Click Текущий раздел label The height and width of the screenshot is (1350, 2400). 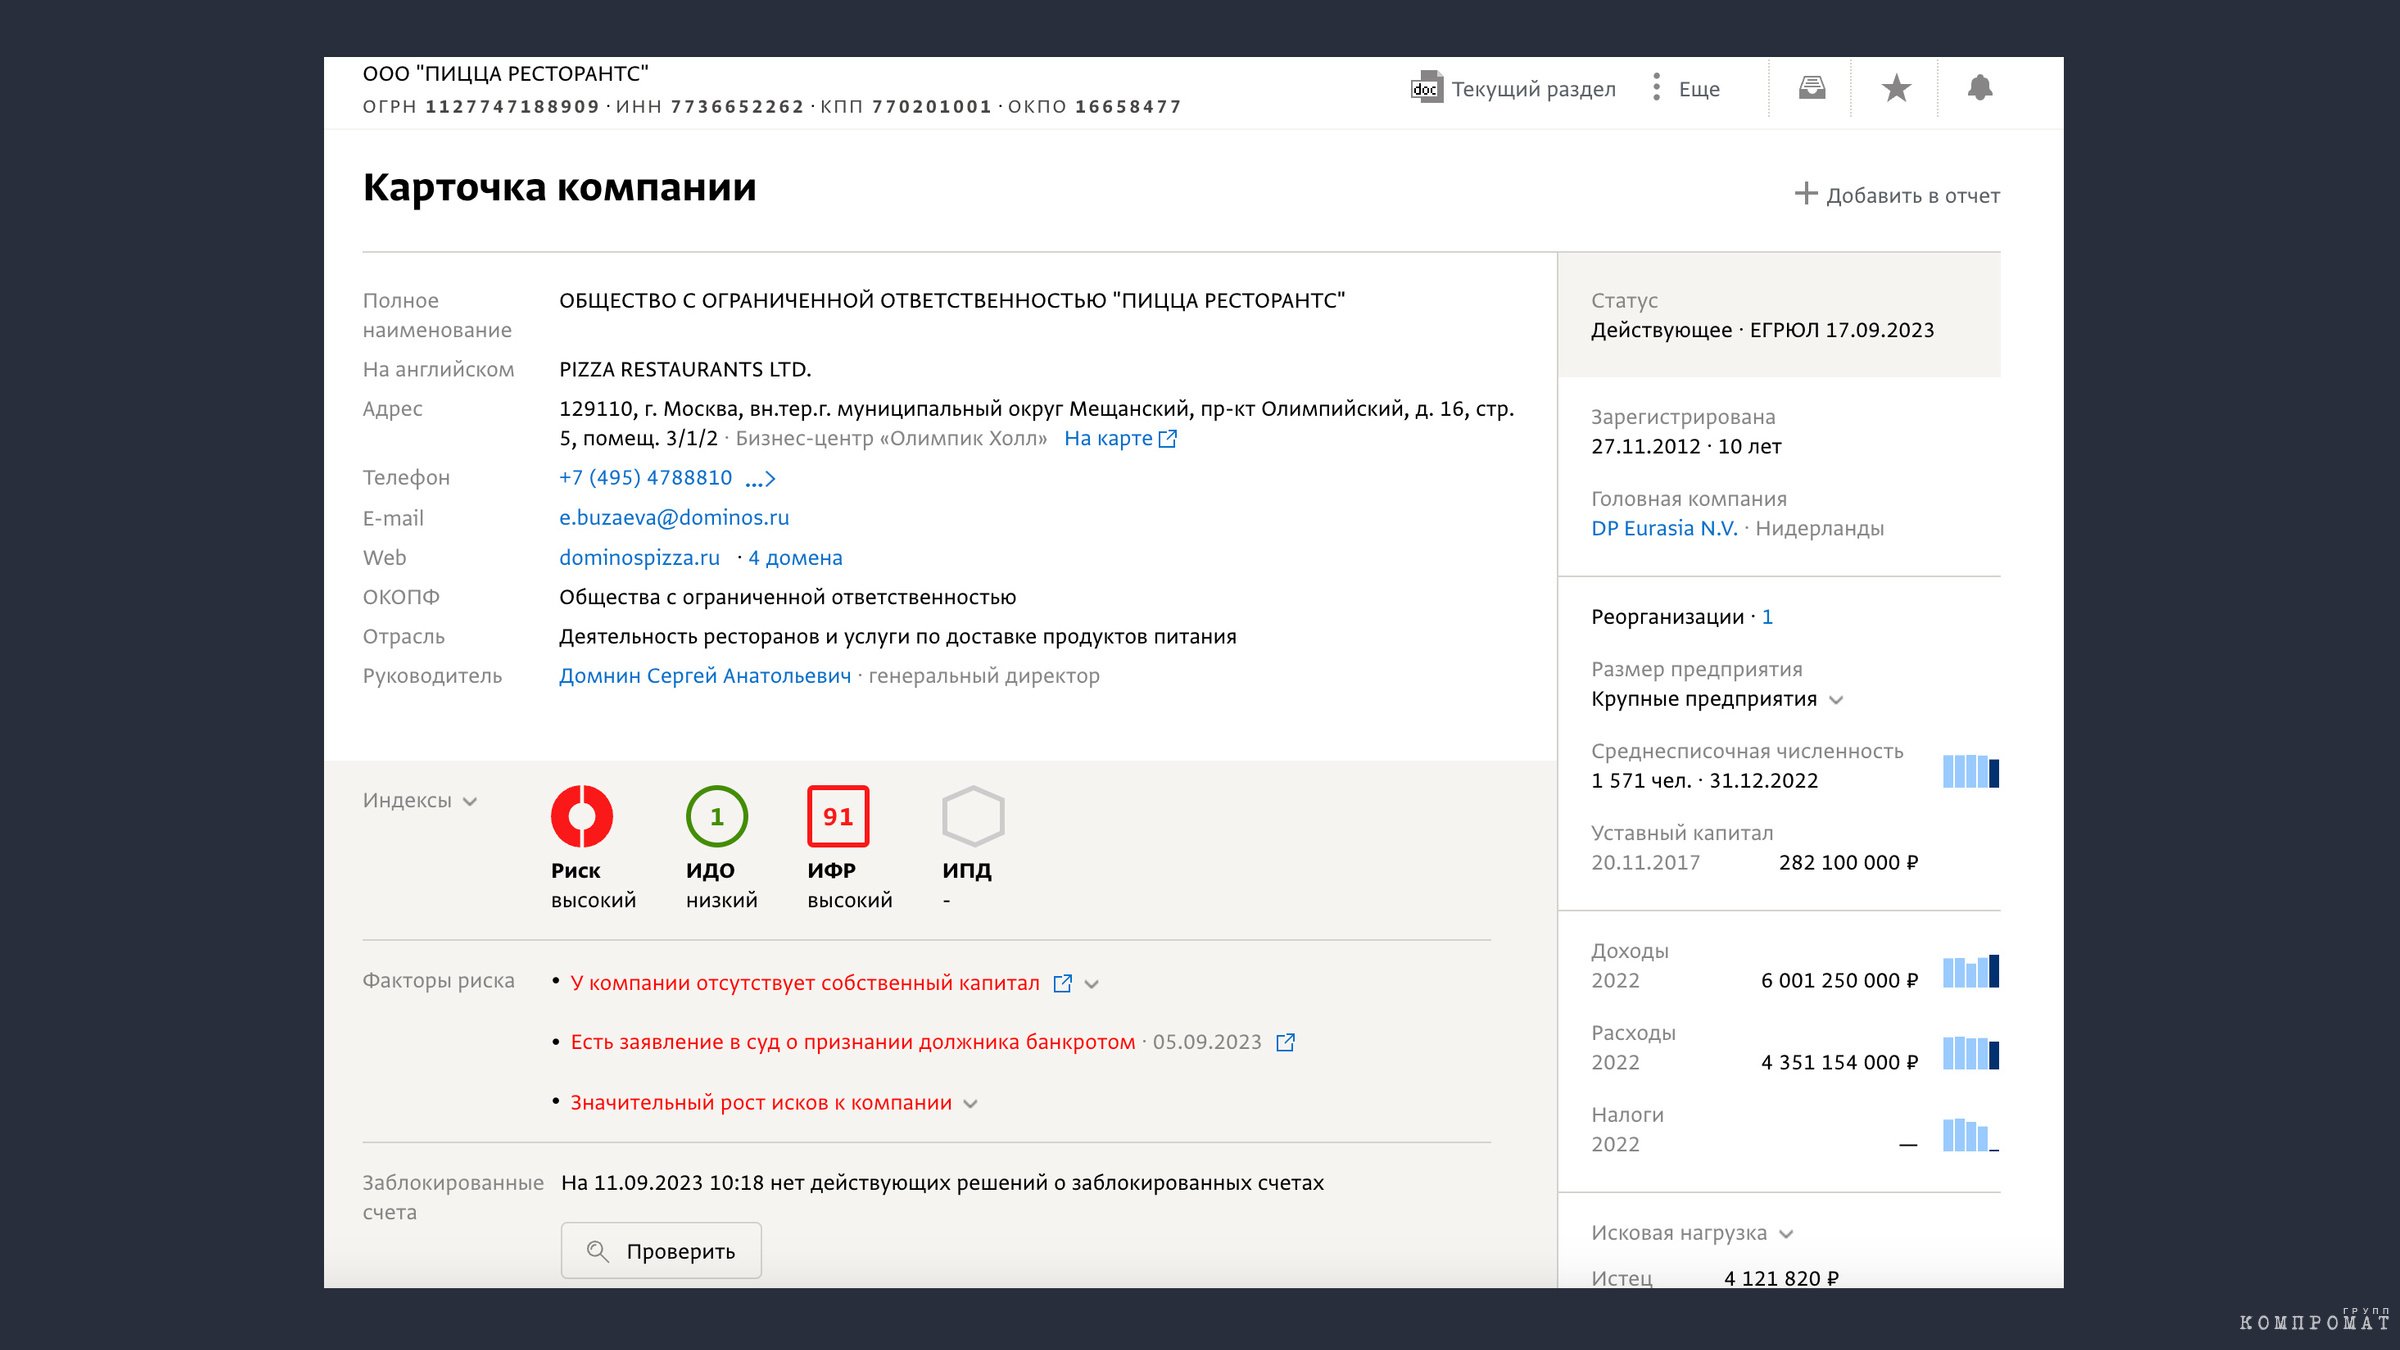click(1533, 89)
